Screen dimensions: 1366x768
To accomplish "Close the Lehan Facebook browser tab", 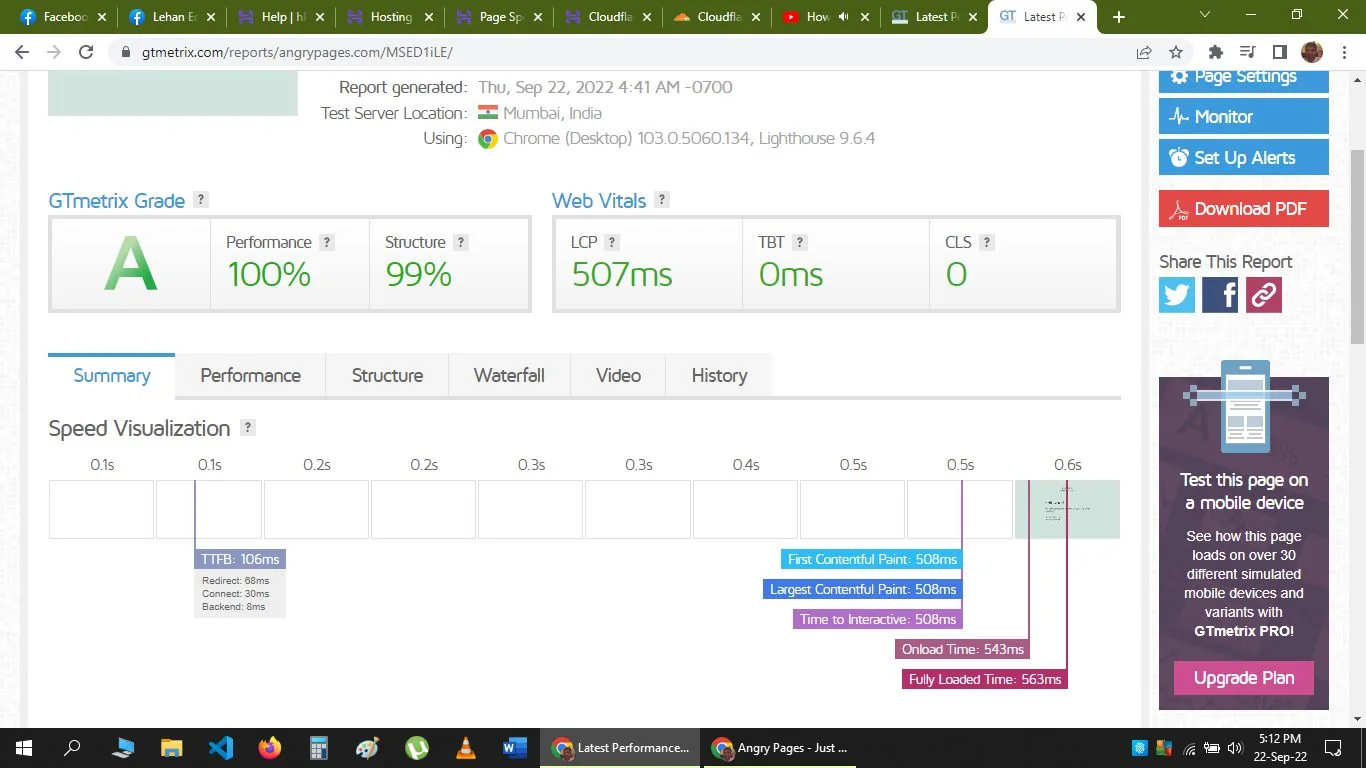I will pos(210,17).
